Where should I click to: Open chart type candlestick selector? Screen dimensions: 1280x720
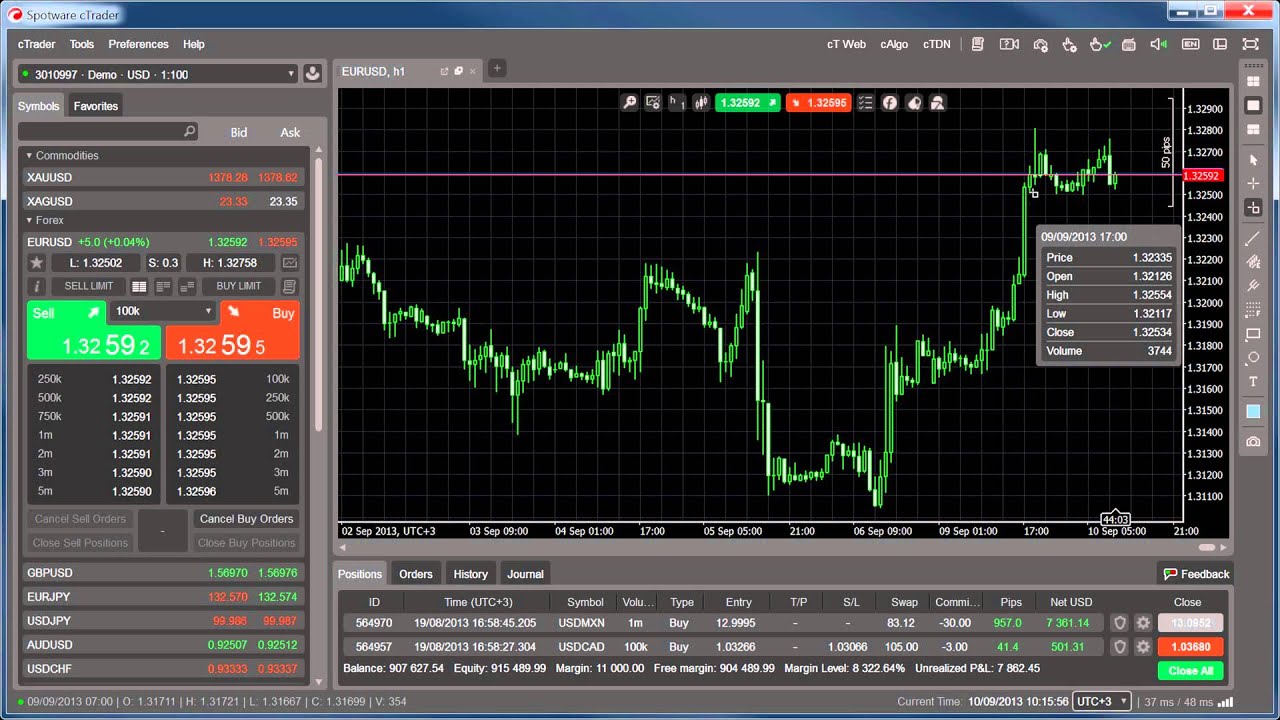pos(701,102)
